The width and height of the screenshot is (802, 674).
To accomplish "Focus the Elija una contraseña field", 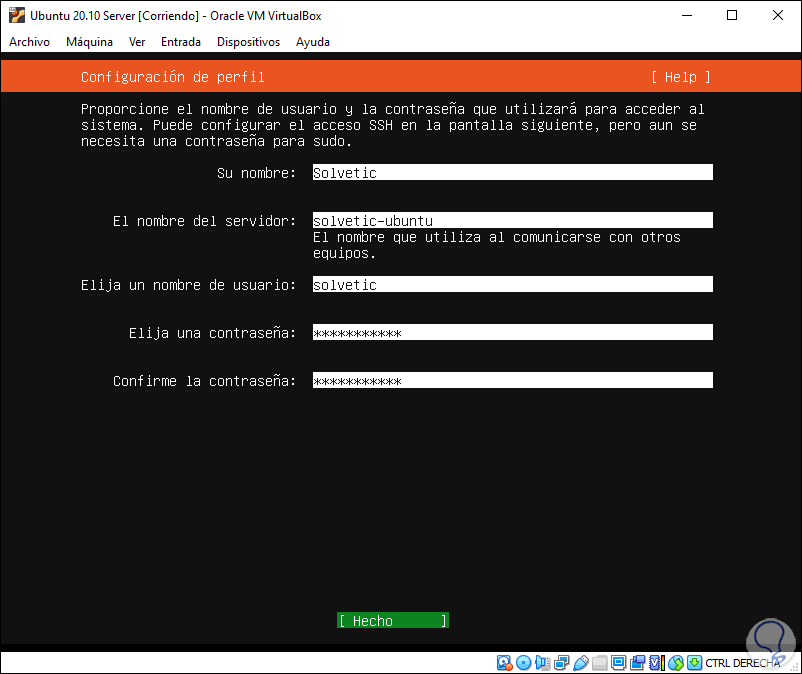I will (513, 332).
